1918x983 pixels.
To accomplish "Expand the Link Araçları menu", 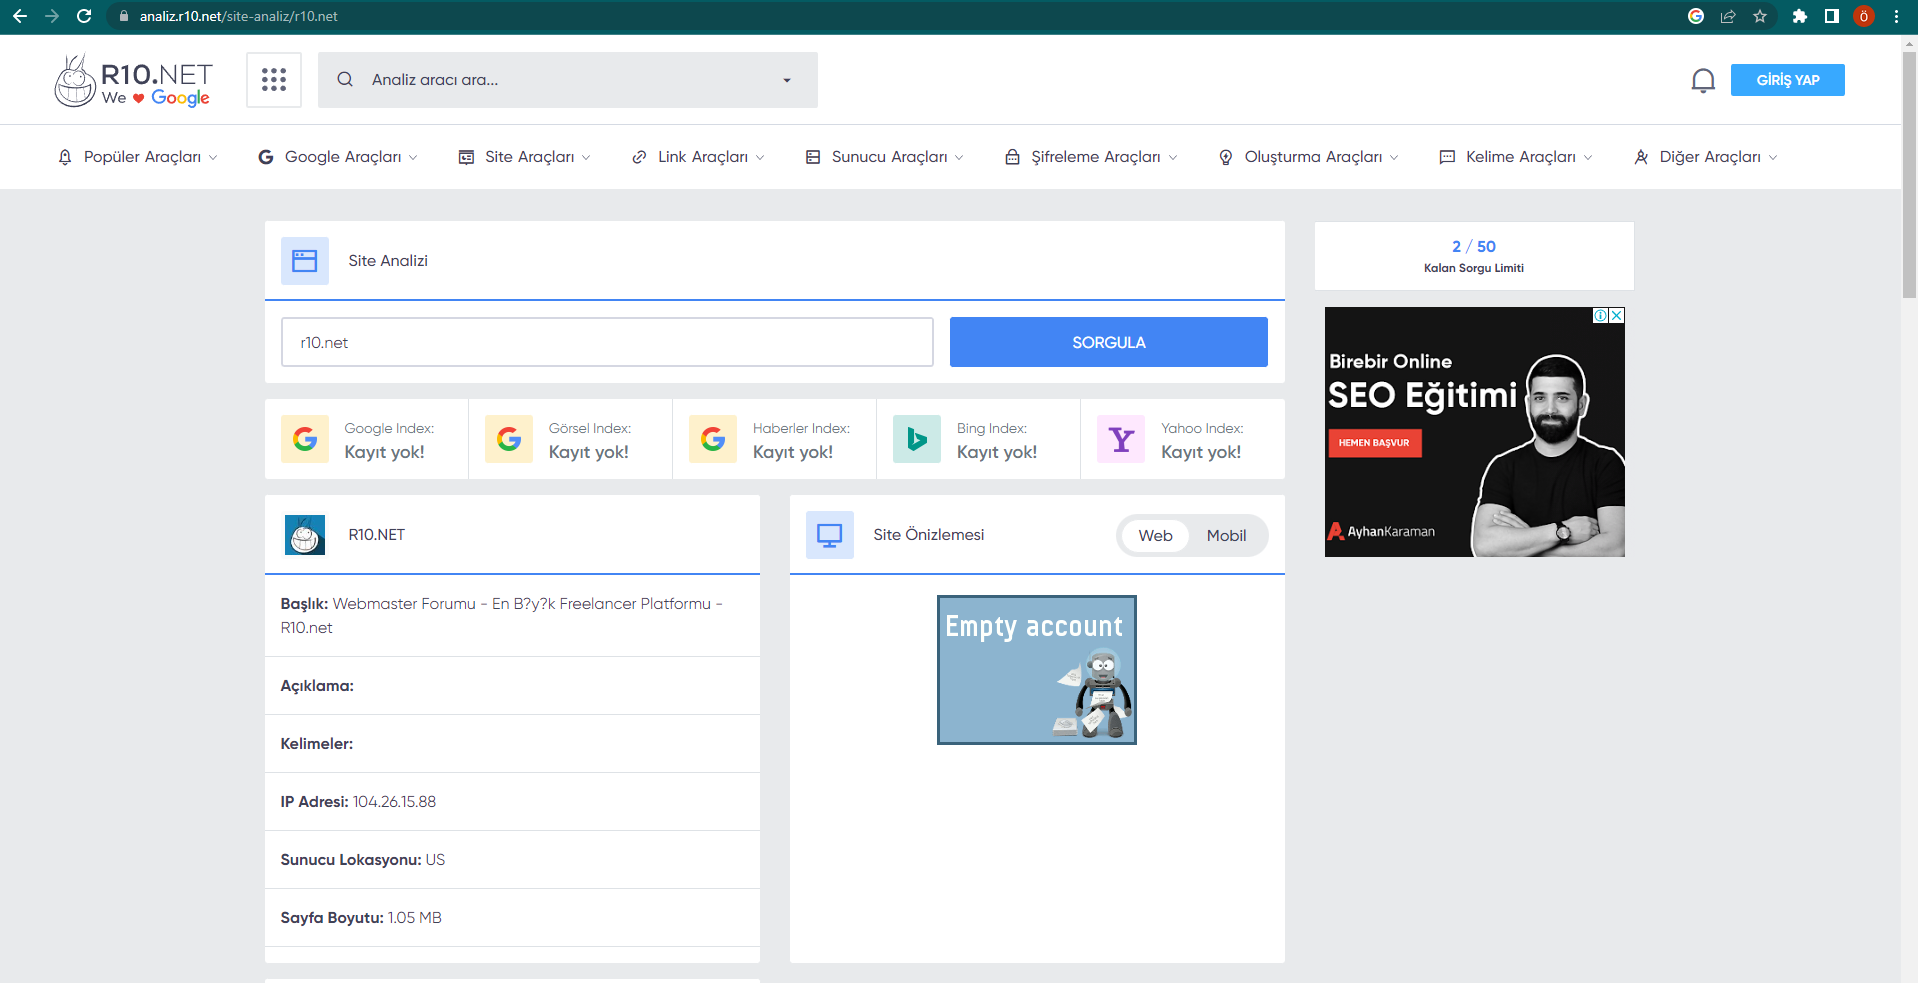I will point(698,157).
